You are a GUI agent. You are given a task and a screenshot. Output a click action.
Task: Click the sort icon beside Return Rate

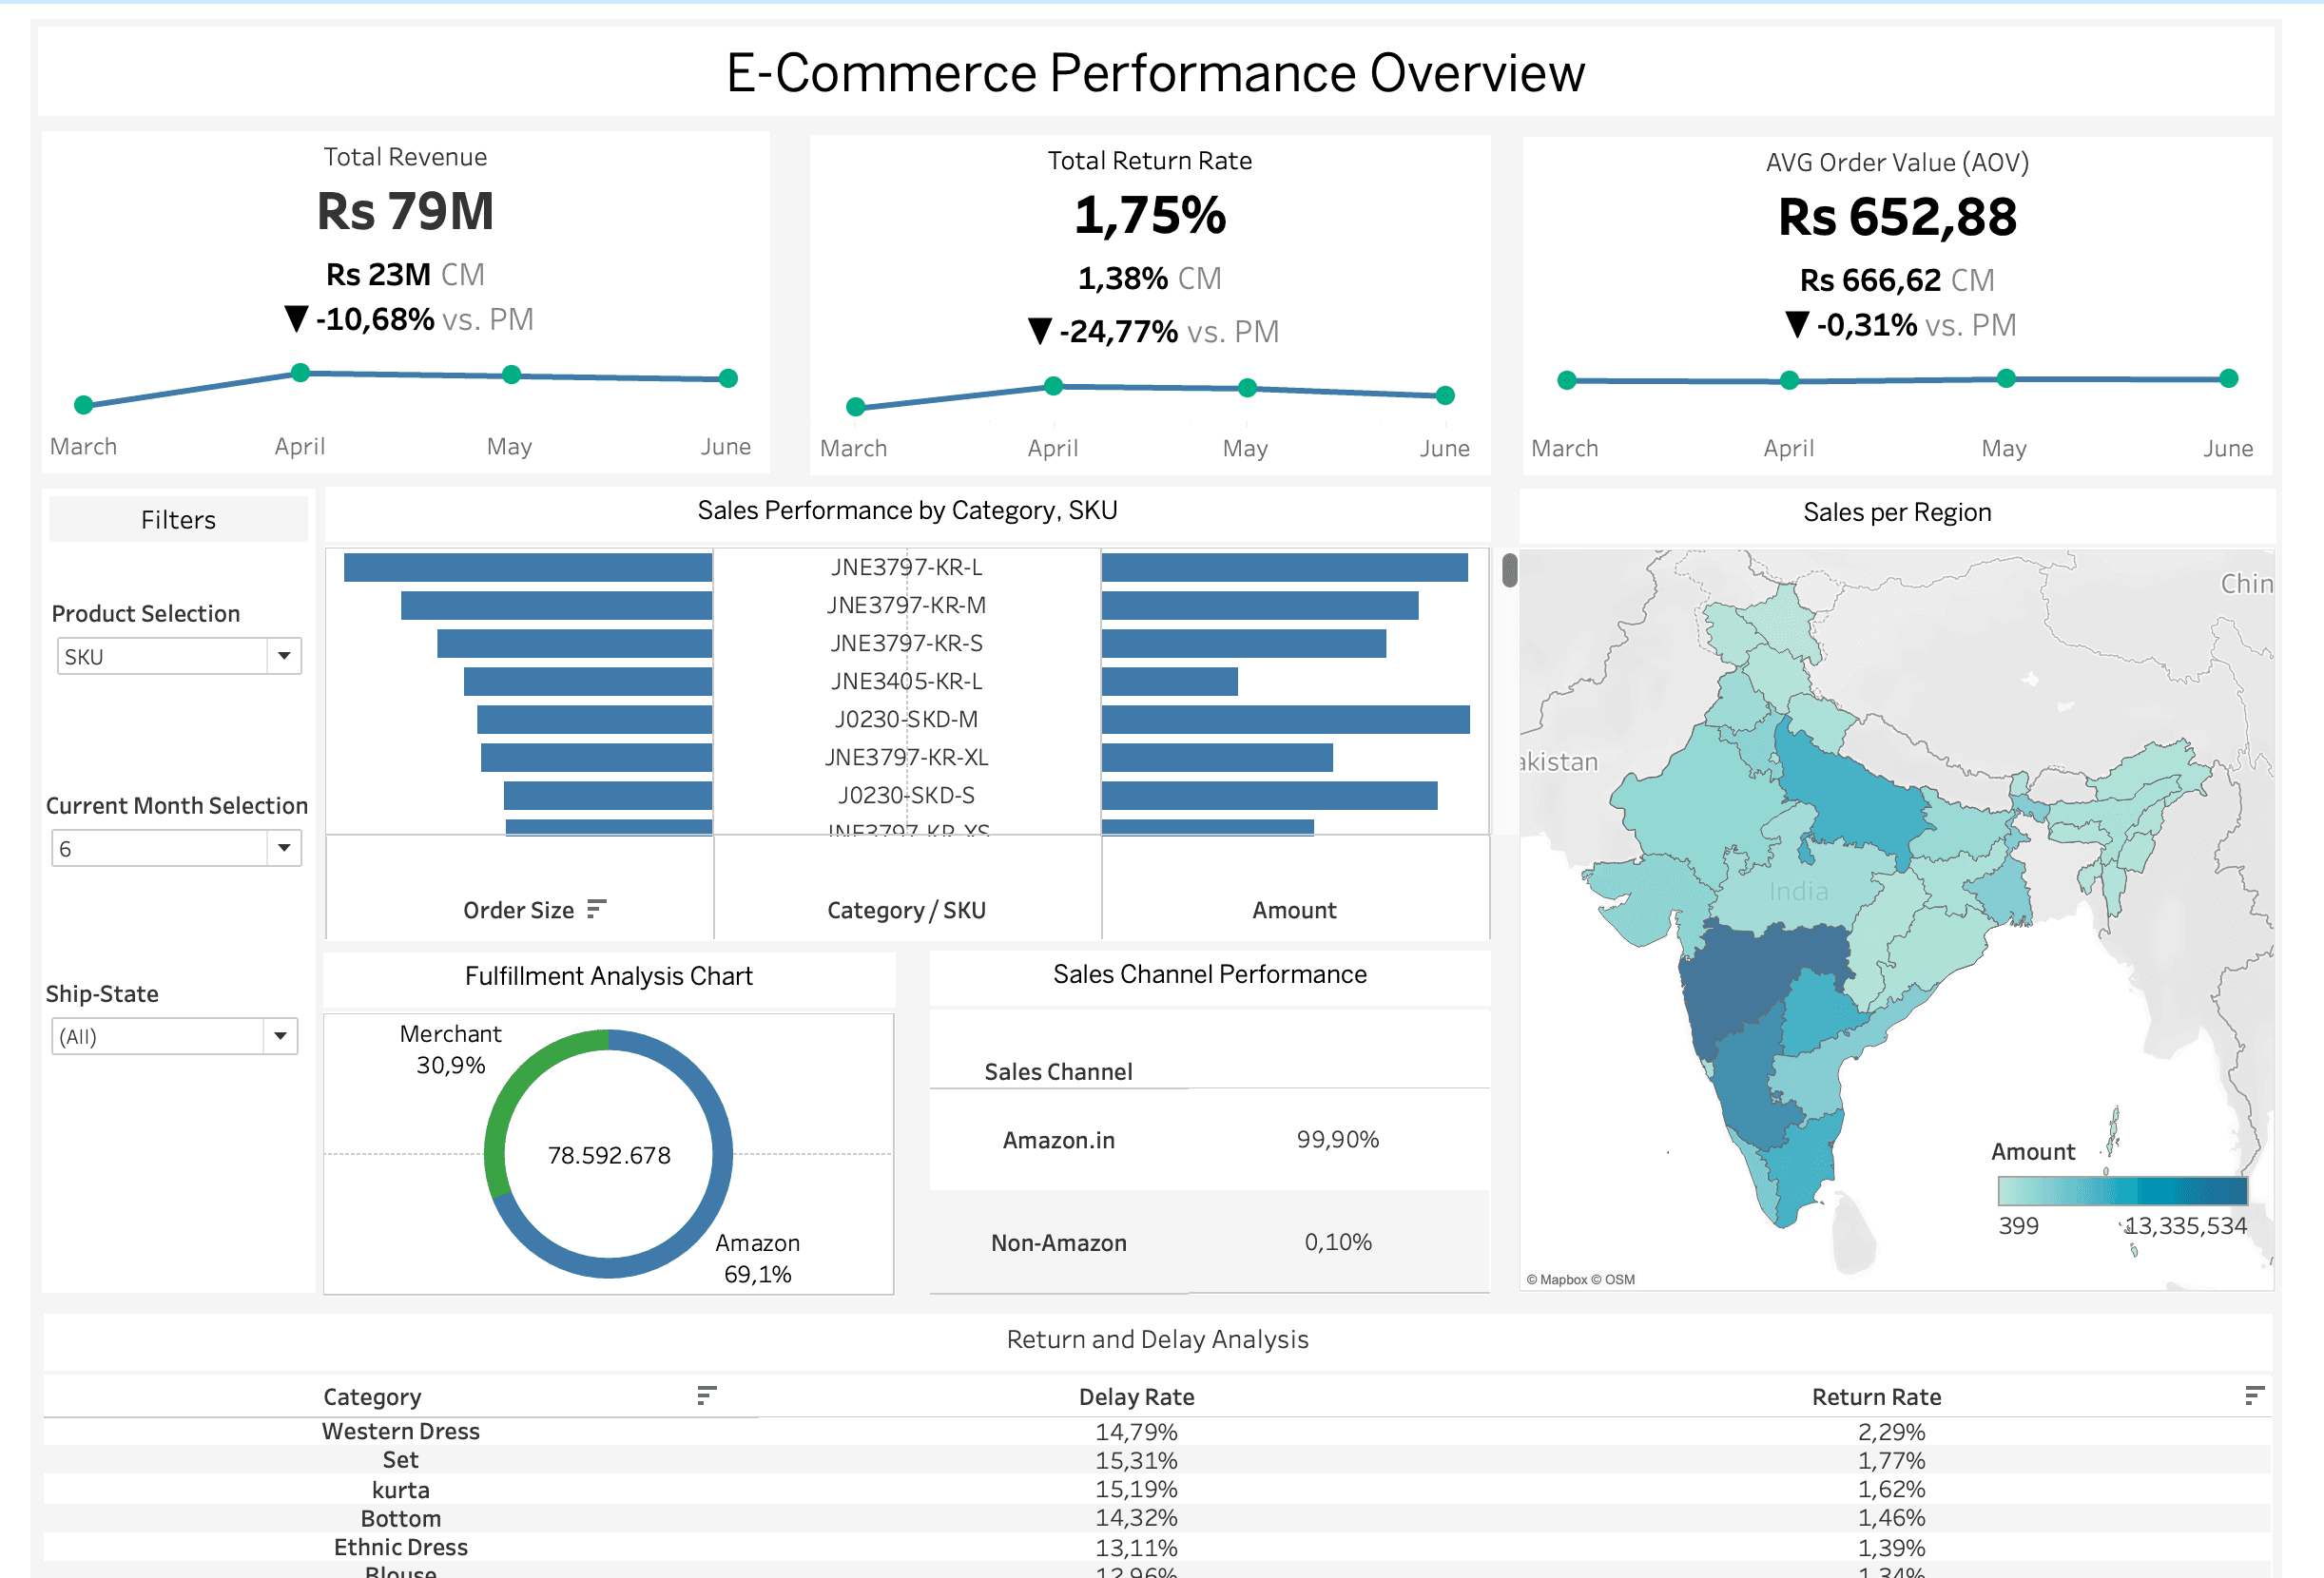2253,1395
